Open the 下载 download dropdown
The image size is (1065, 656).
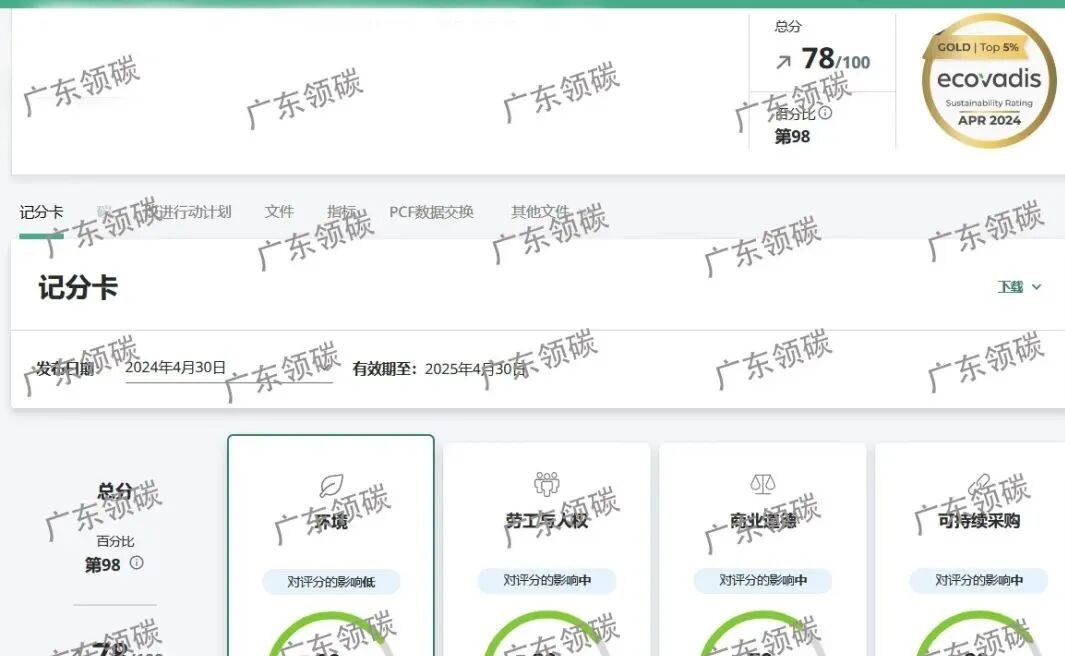[x=1012, y=287]
